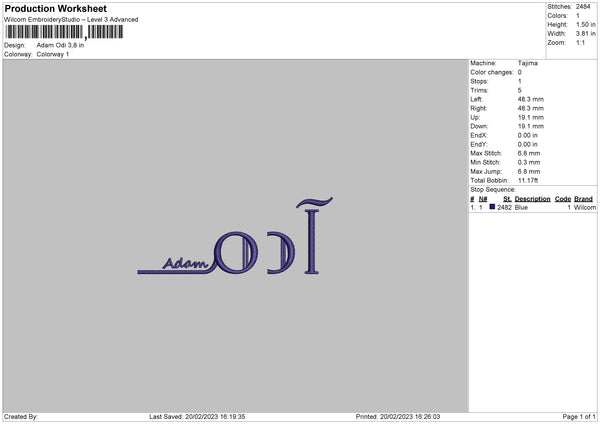Click the total bobbin value '11.17ft'
Viewport: 600px width, 424px height.
[x=528, y=180]
